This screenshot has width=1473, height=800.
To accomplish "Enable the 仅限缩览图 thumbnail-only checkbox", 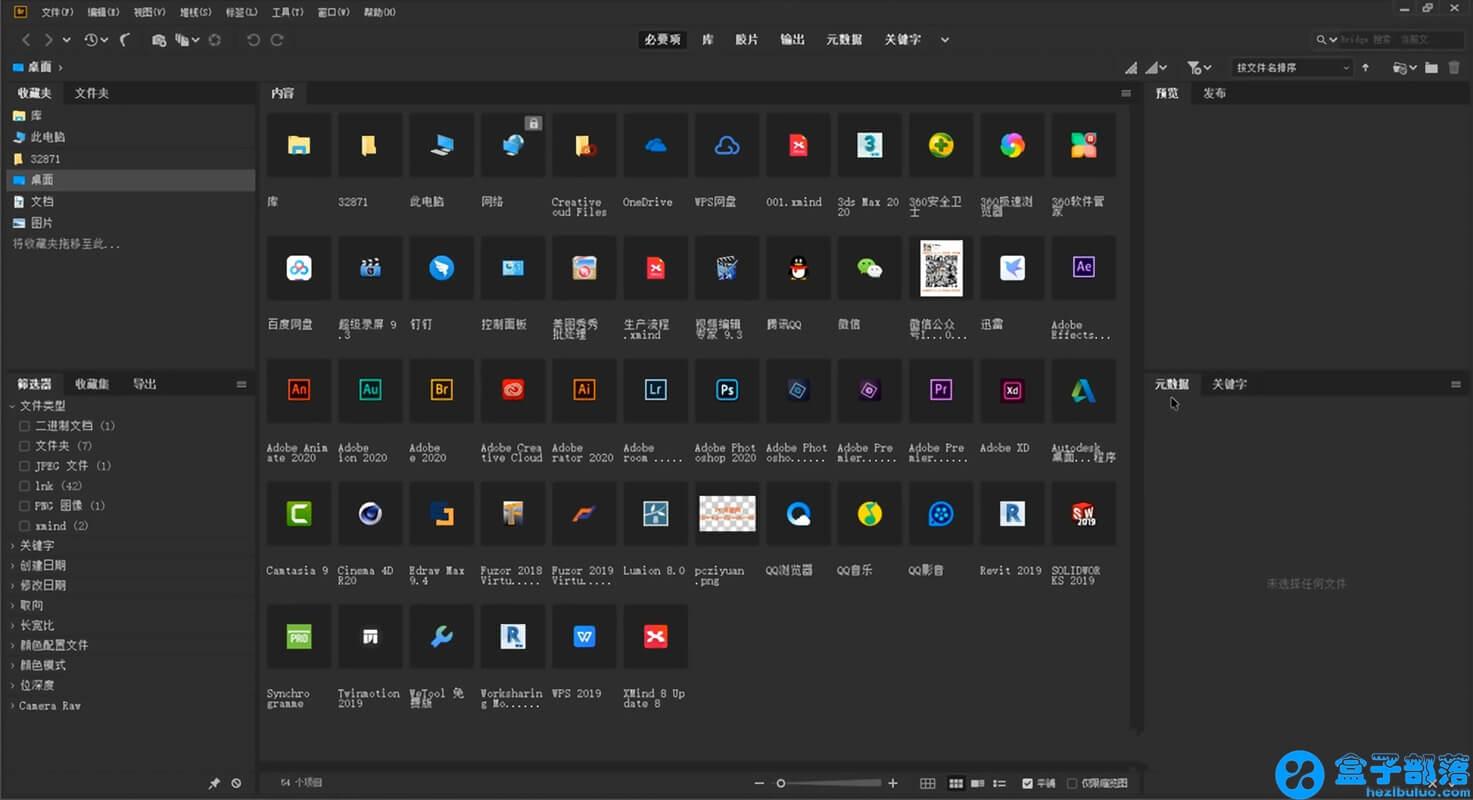I will [1072, 783].
